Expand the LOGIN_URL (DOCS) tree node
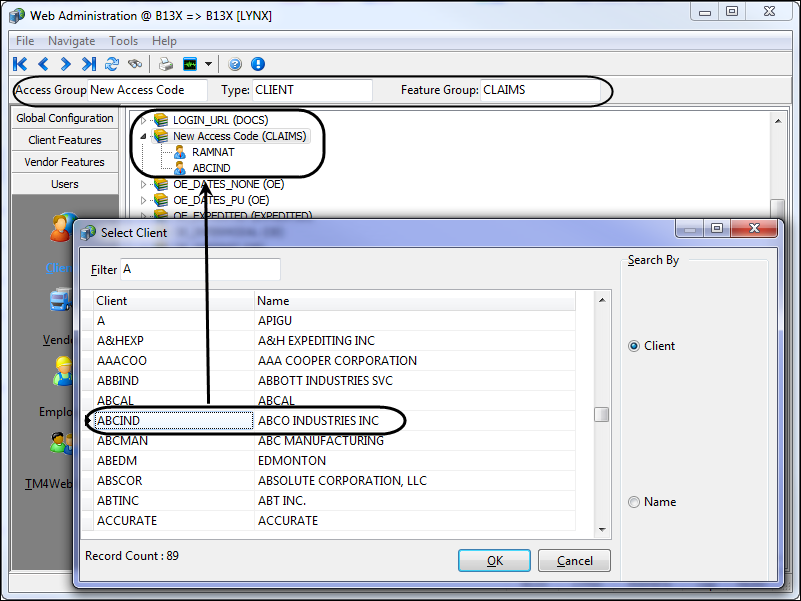The height and width of the screenshot is (601, 801). pyautogui.click(x=144, y=120)
